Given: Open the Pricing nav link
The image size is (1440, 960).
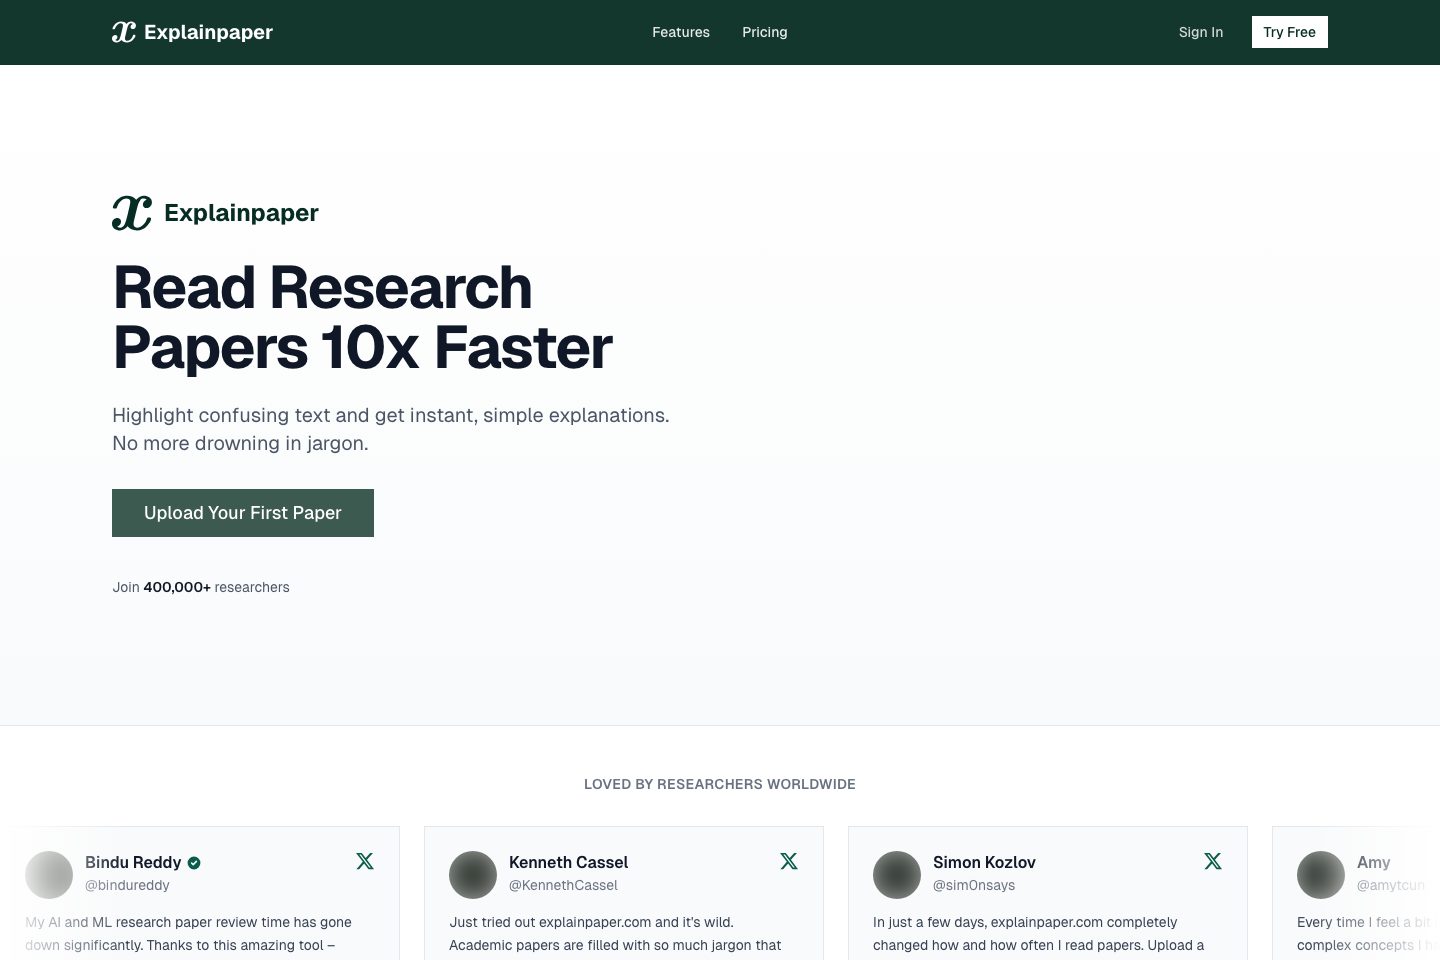Looking at the screenshot, I should [x=765, y=32].
